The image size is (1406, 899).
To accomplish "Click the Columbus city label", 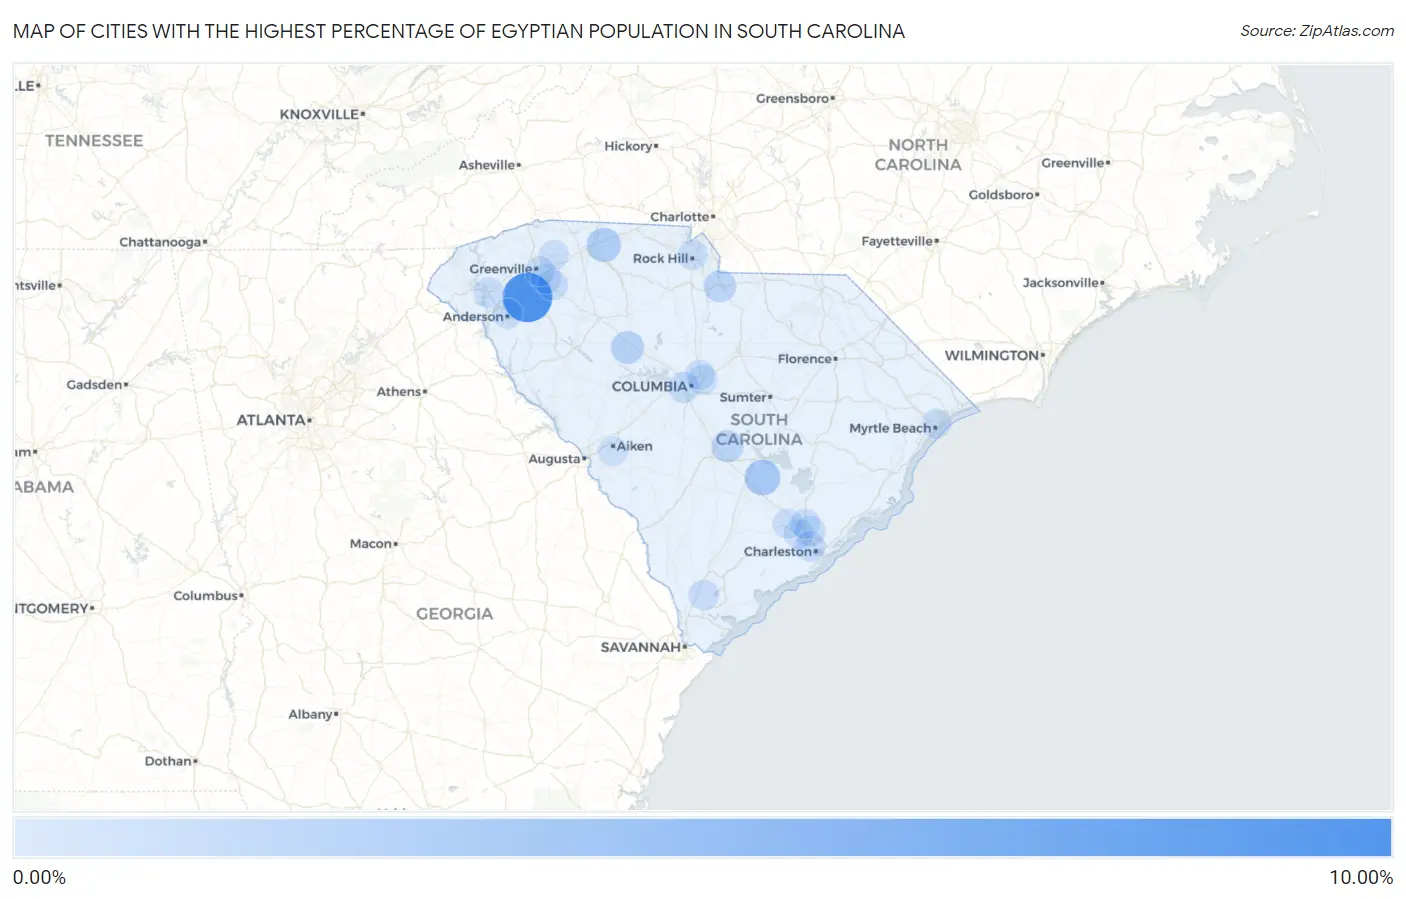I will coord(206,595).
